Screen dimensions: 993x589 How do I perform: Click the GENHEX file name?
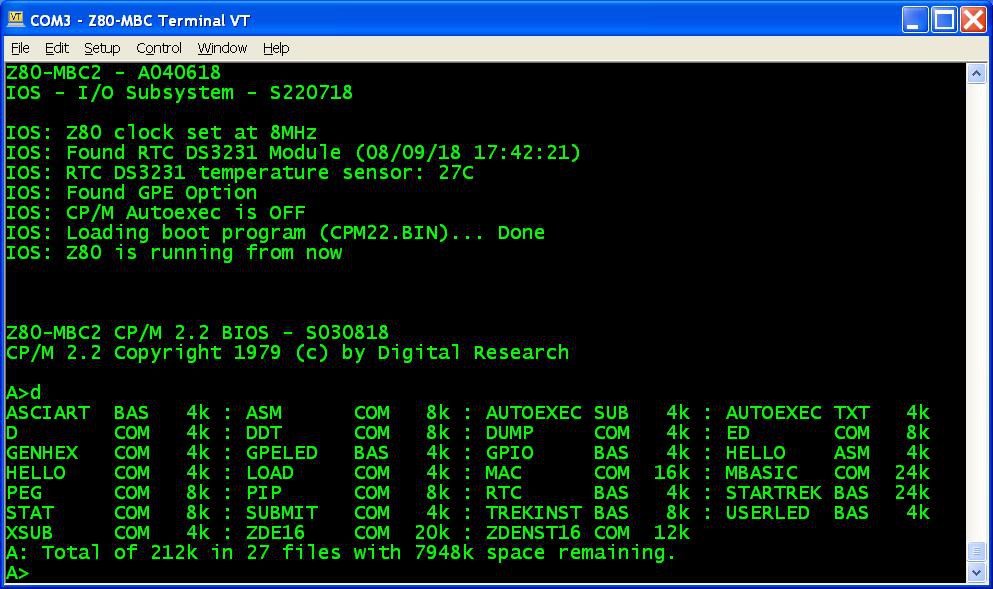coord(42,453)
